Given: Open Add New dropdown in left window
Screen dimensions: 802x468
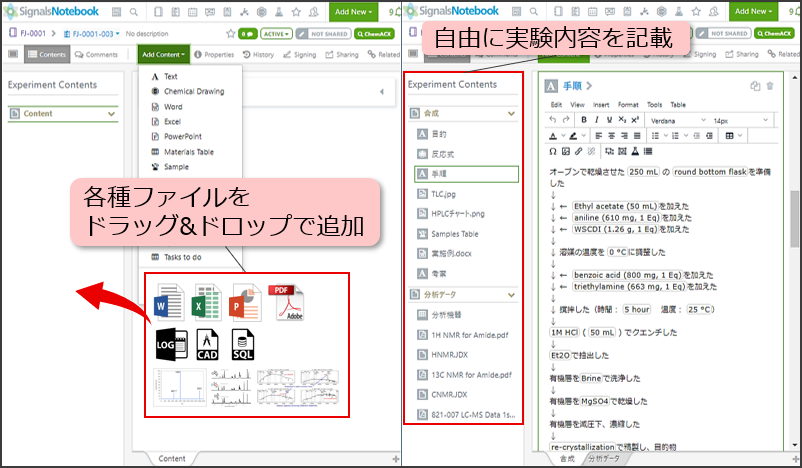Looking at the screenshot, I should pyautogui.click(x=353, y=12).
